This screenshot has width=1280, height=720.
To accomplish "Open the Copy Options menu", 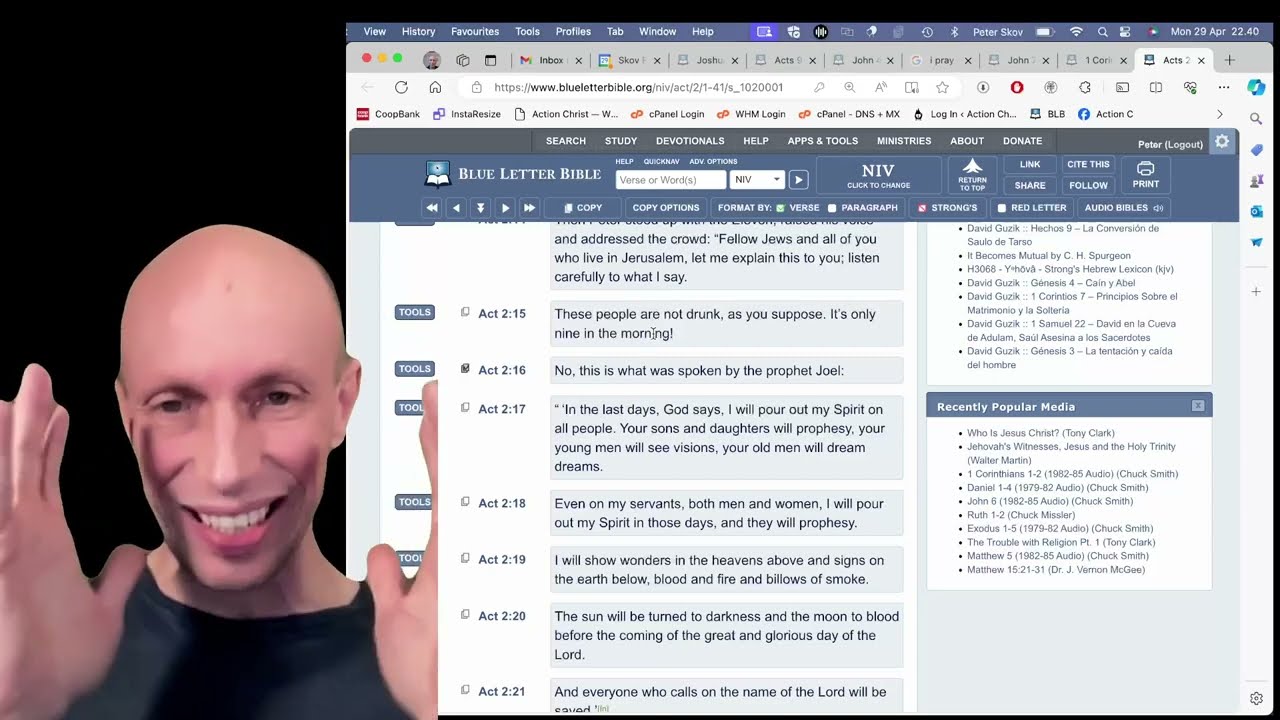I will coord(666,208).
